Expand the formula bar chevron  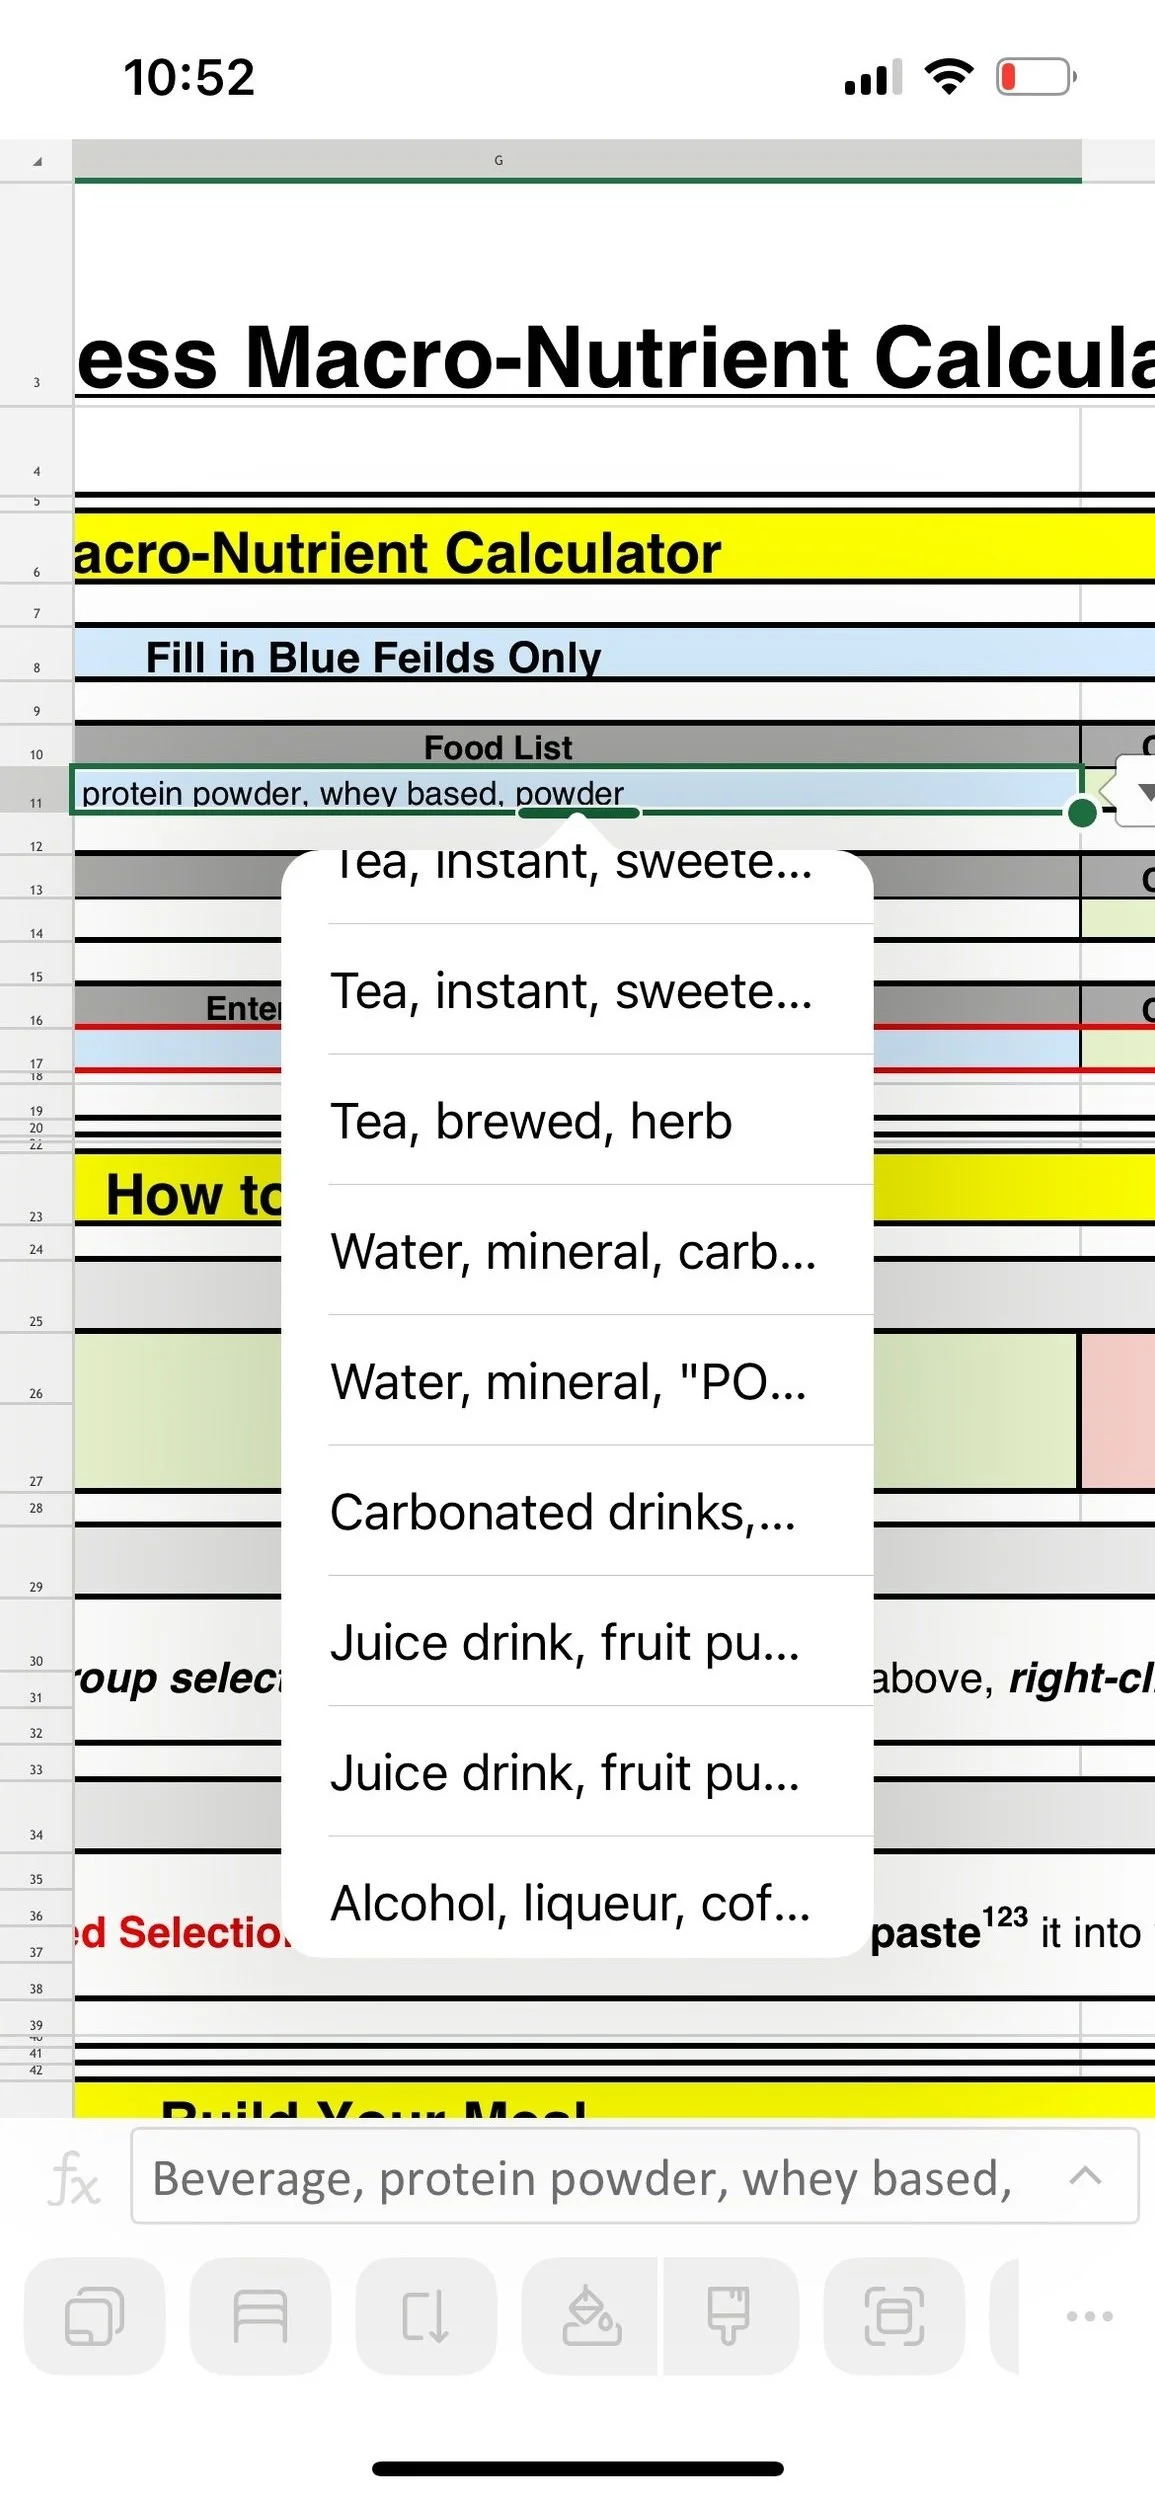pos(1086,2176)
